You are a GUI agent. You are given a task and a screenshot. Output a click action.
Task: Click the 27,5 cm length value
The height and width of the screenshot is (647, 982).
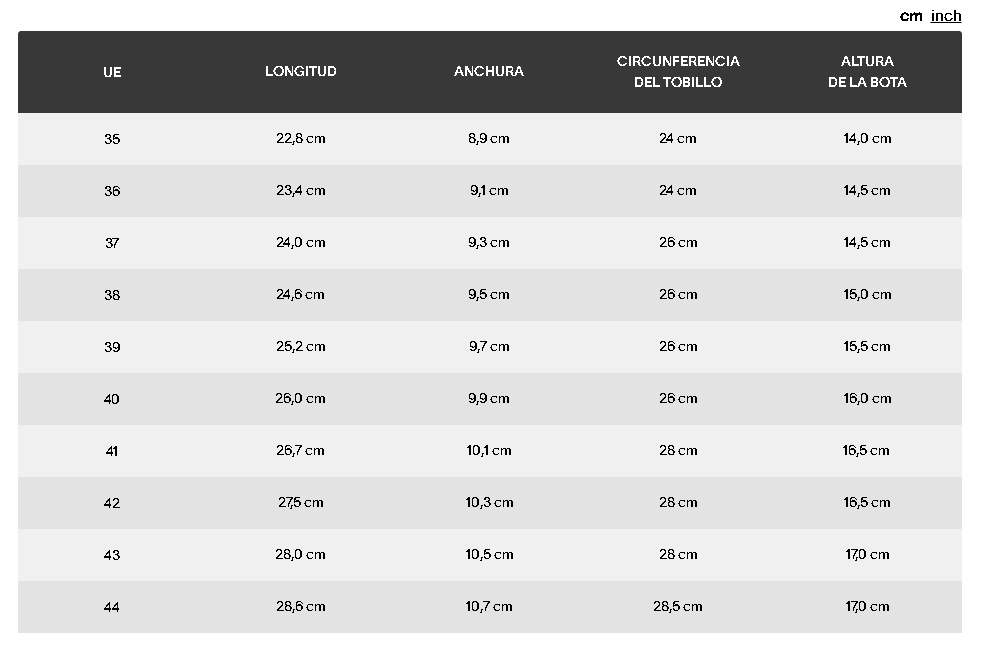coord(301,502)
